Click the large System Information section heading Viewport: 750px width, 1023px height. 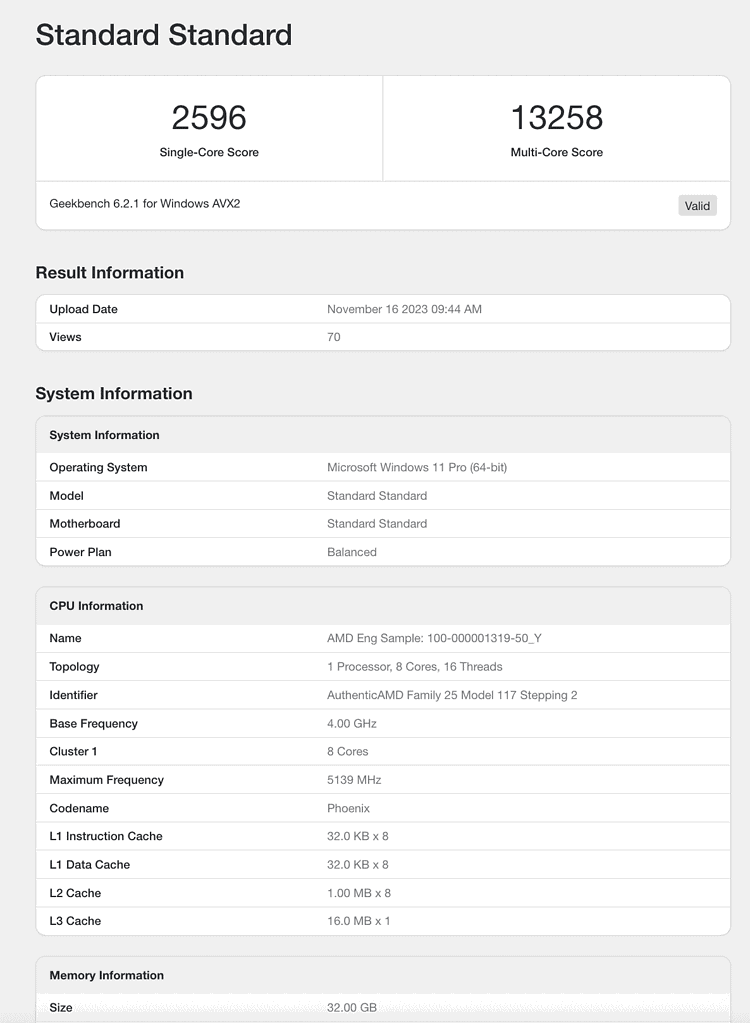pyautogui.click(x=114, y=393)
